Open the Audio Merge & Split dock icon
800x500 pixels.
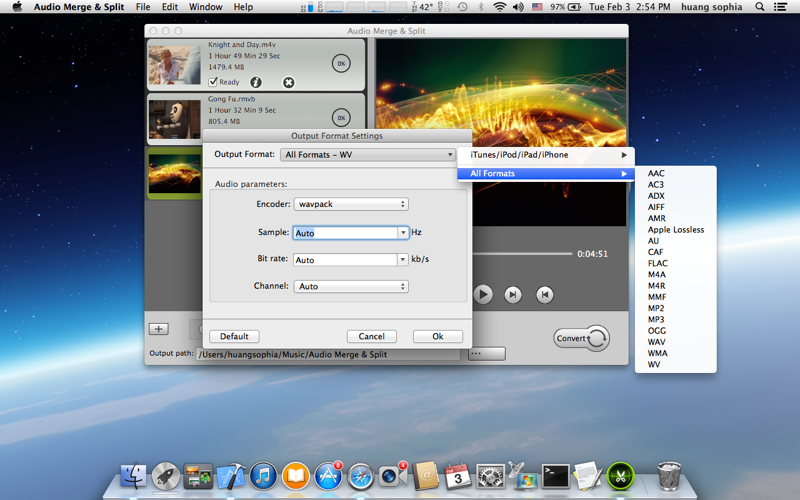[620, 476]
